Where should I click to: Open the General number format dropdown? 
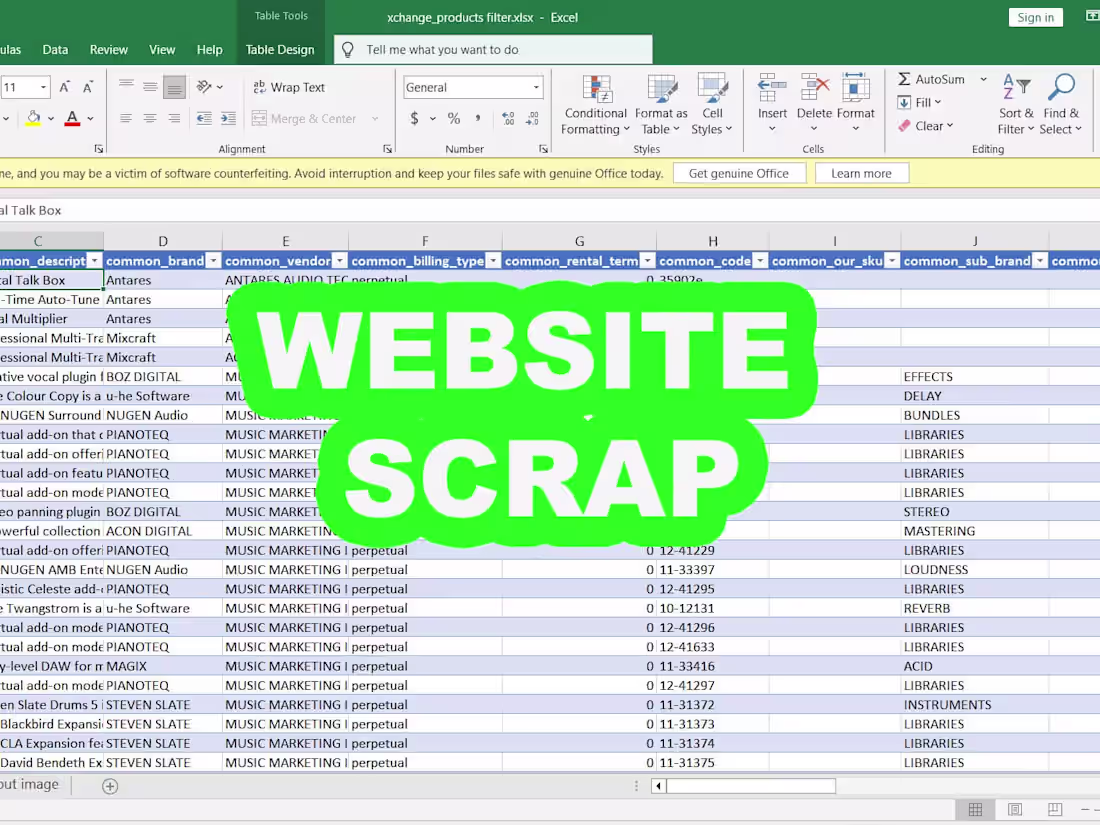tap(535, 87)
